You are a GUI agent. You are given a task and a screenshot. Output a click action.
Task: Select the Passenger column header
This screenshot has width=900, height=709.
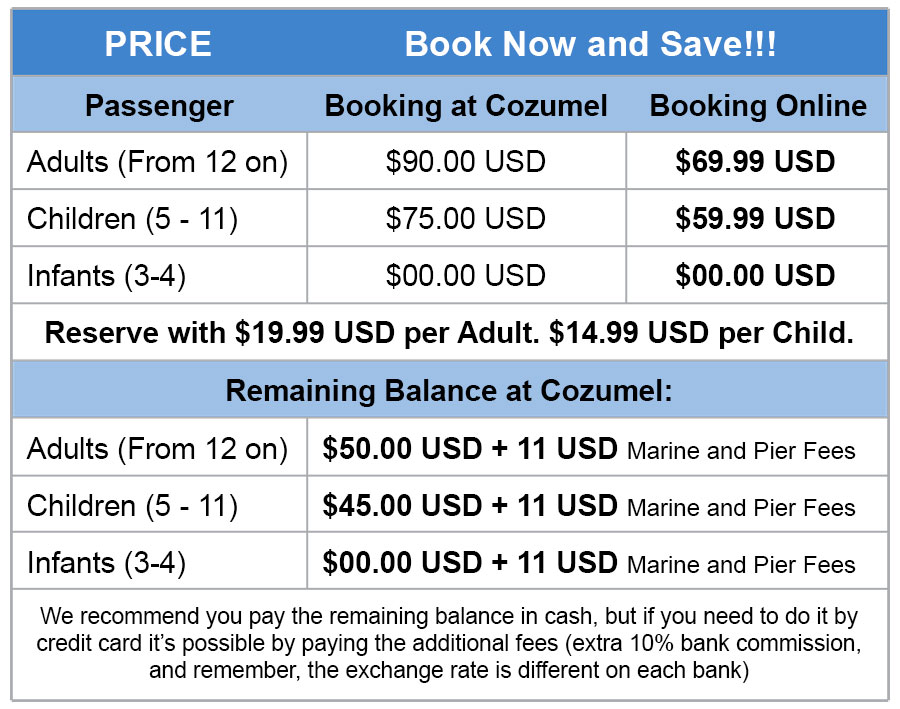pos(159,106)
